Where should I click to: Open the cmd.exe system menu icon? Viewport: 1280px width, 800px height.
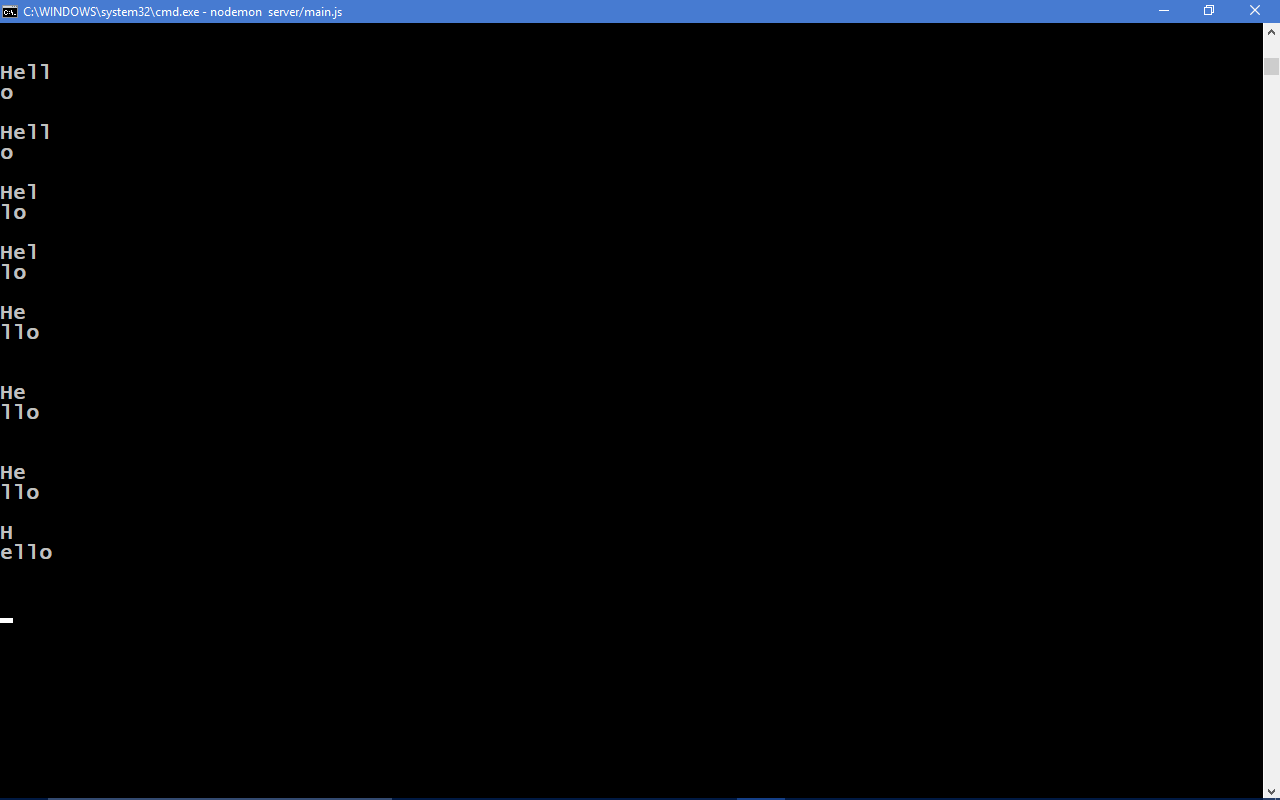click(x=10, y=11)
